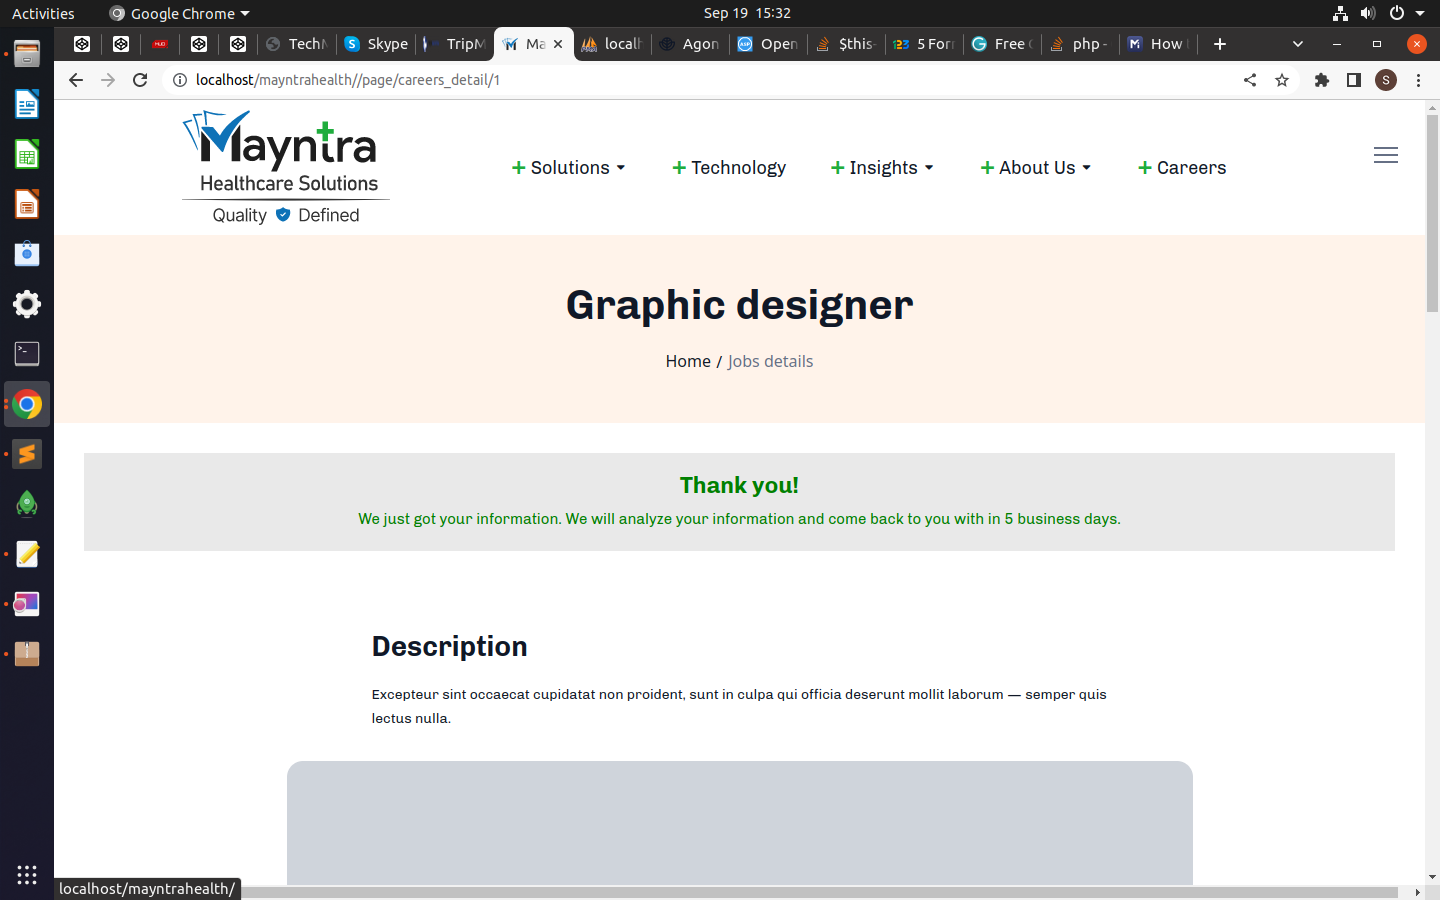
Task: Switch to the How tab
Action: pyautogui.click(x=1159, y=44)
